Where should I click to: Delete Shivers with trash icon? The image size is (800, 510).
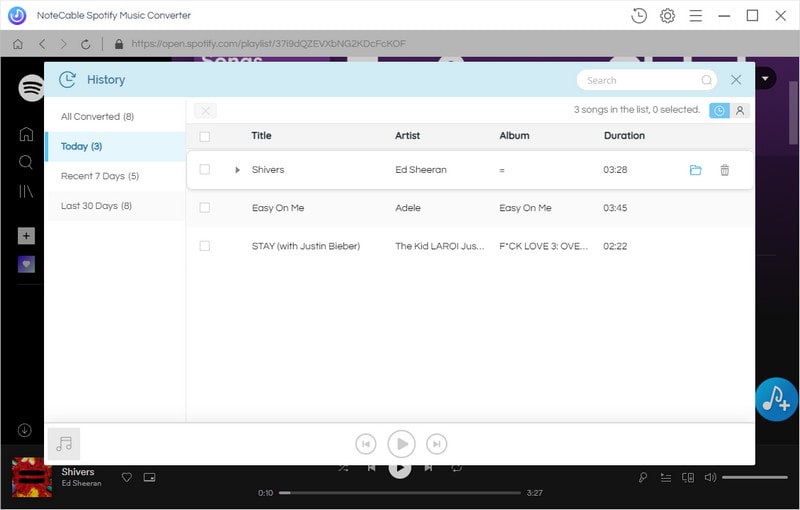[x=724, y=170]
